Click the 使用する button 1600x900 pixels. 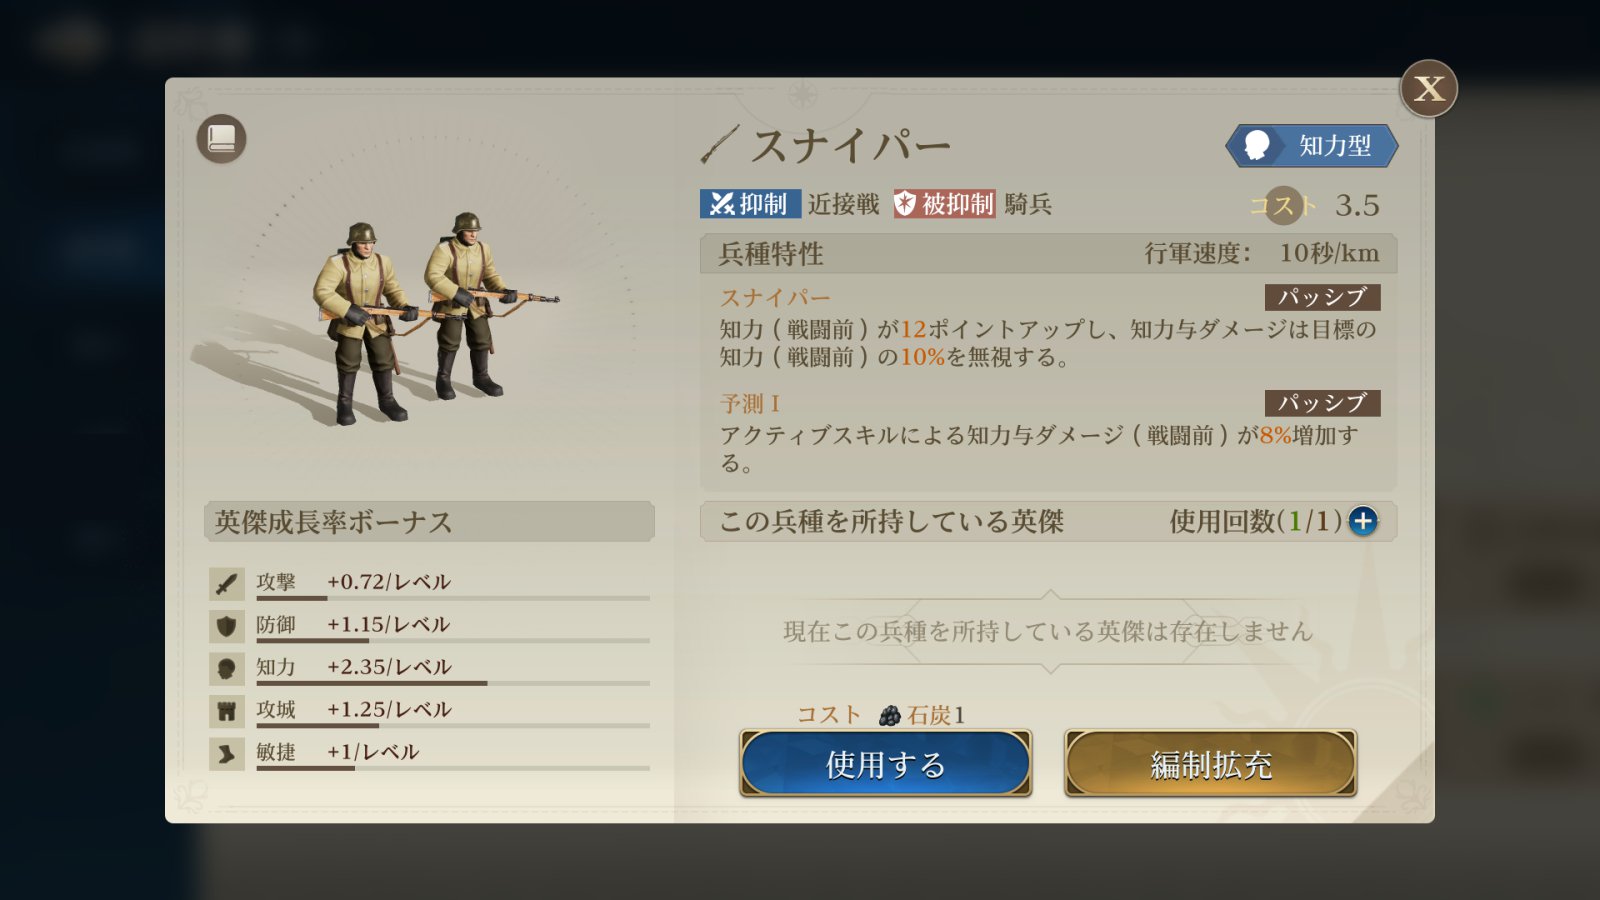click(x=886, y=764)
